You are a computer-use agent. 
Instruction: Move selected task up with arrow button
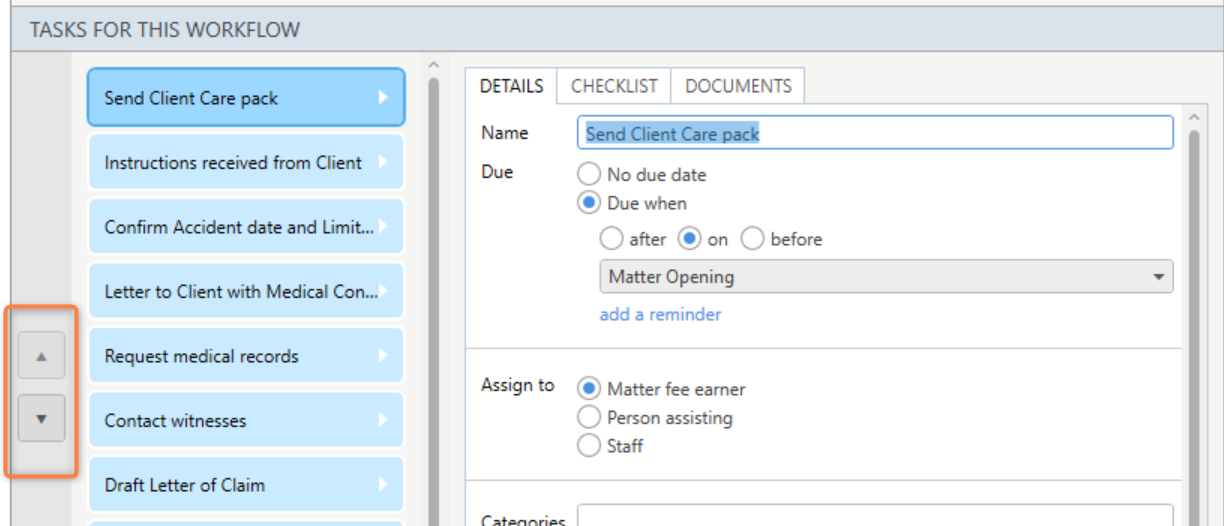click(x=41, y=356)
